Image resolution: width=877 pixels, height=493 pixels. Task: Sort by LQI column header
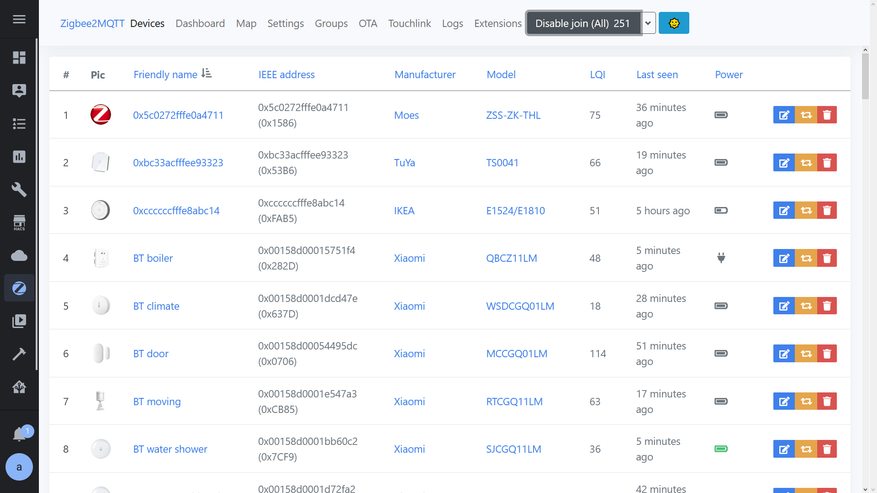(x=597, y=74)
